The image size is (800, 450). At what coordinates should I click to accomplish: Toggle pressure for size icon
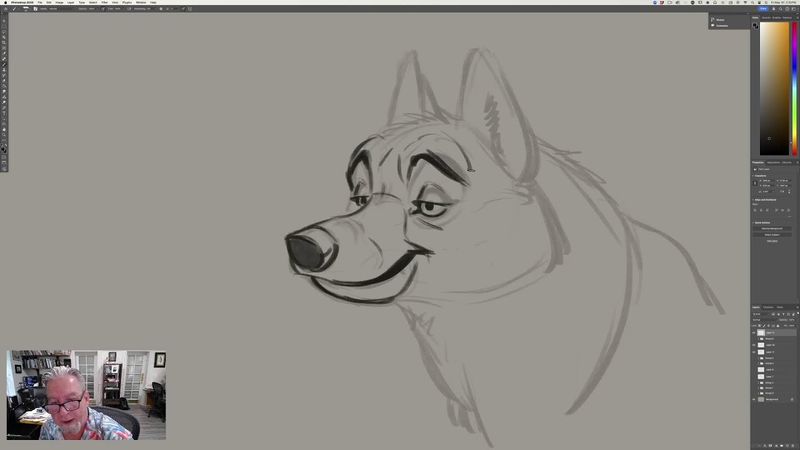[183, 9]
